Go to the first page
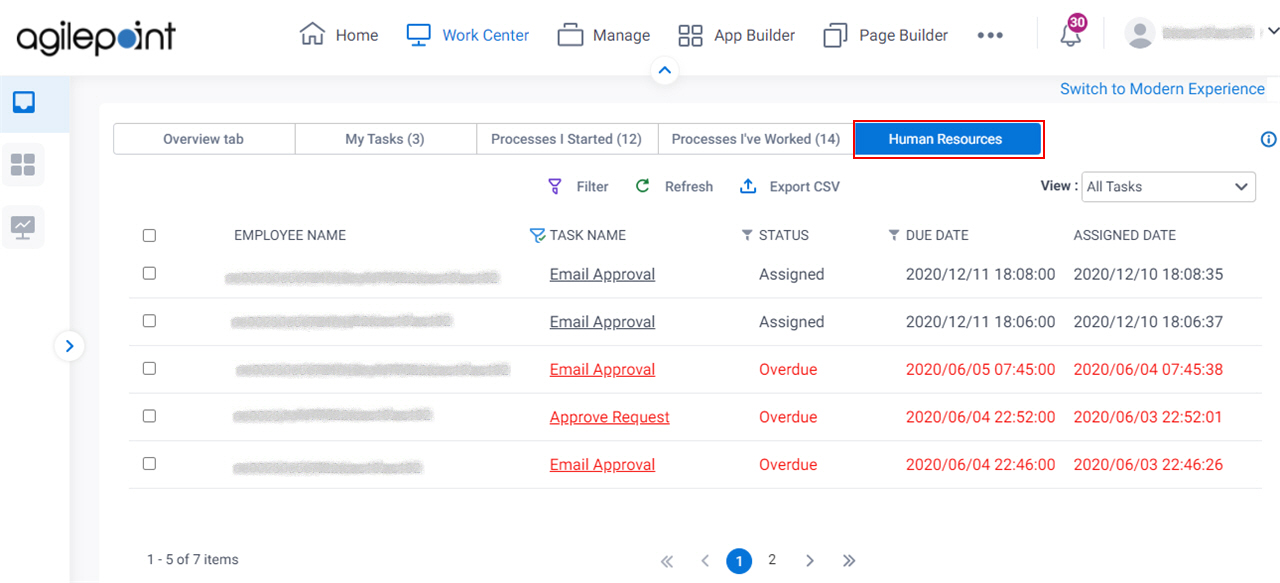 [667, 562]
